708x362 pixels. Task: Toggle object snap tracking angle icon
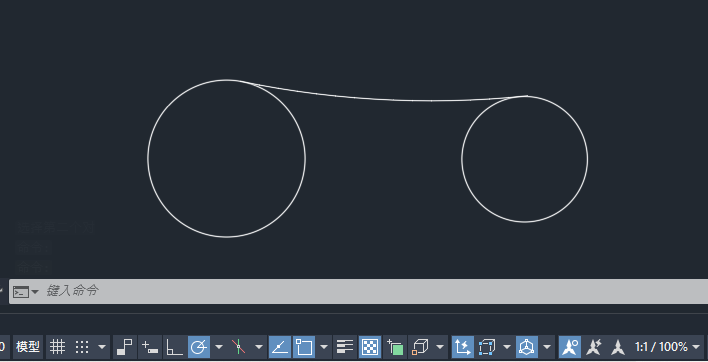tap(279, 347)
